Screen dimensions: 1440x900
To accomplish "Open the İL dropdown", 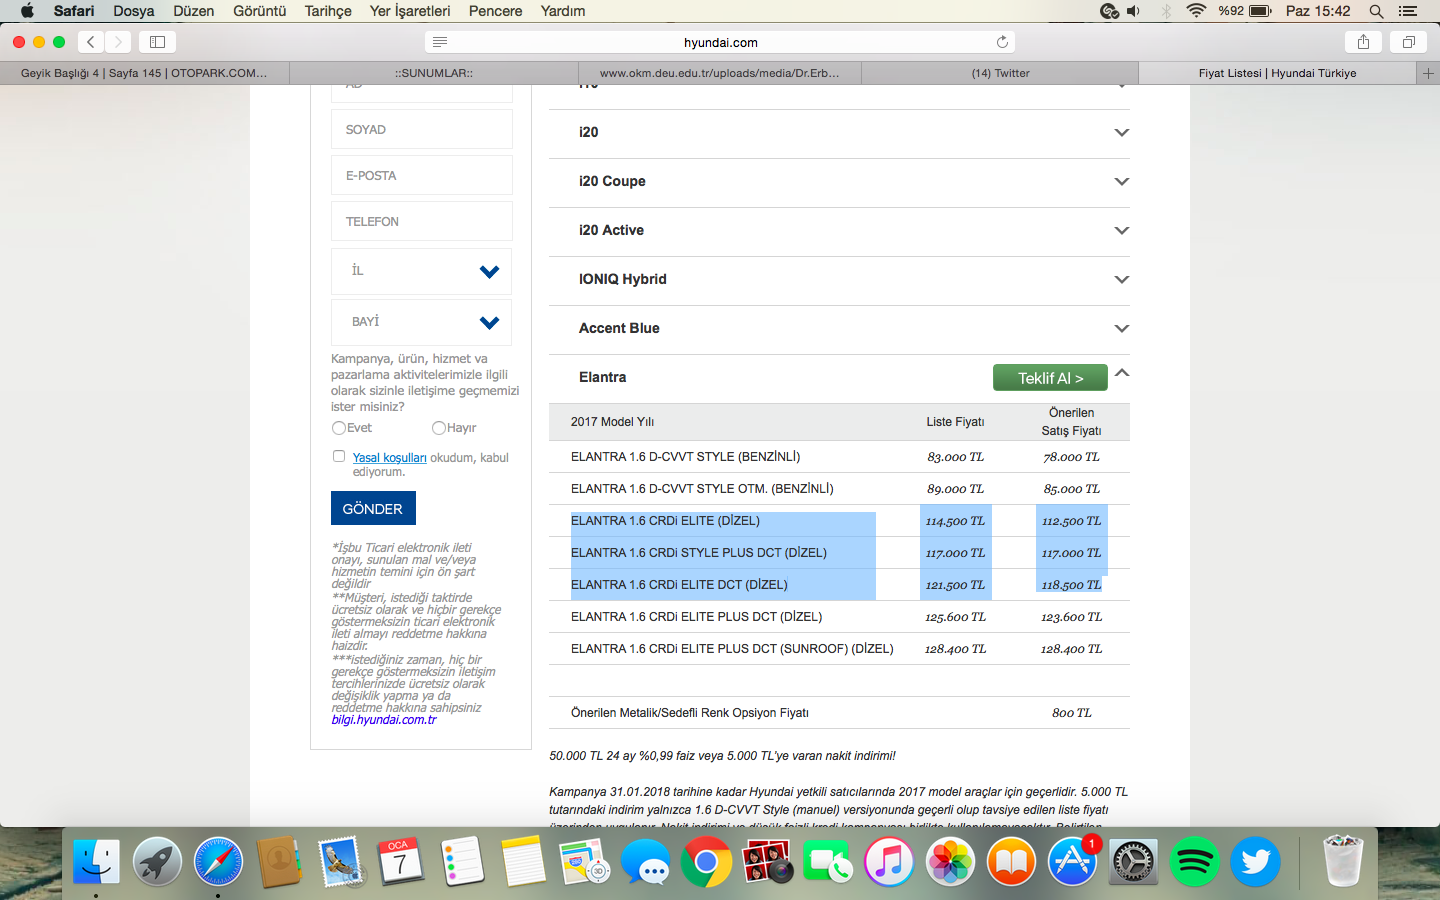I will coord(421,271).
